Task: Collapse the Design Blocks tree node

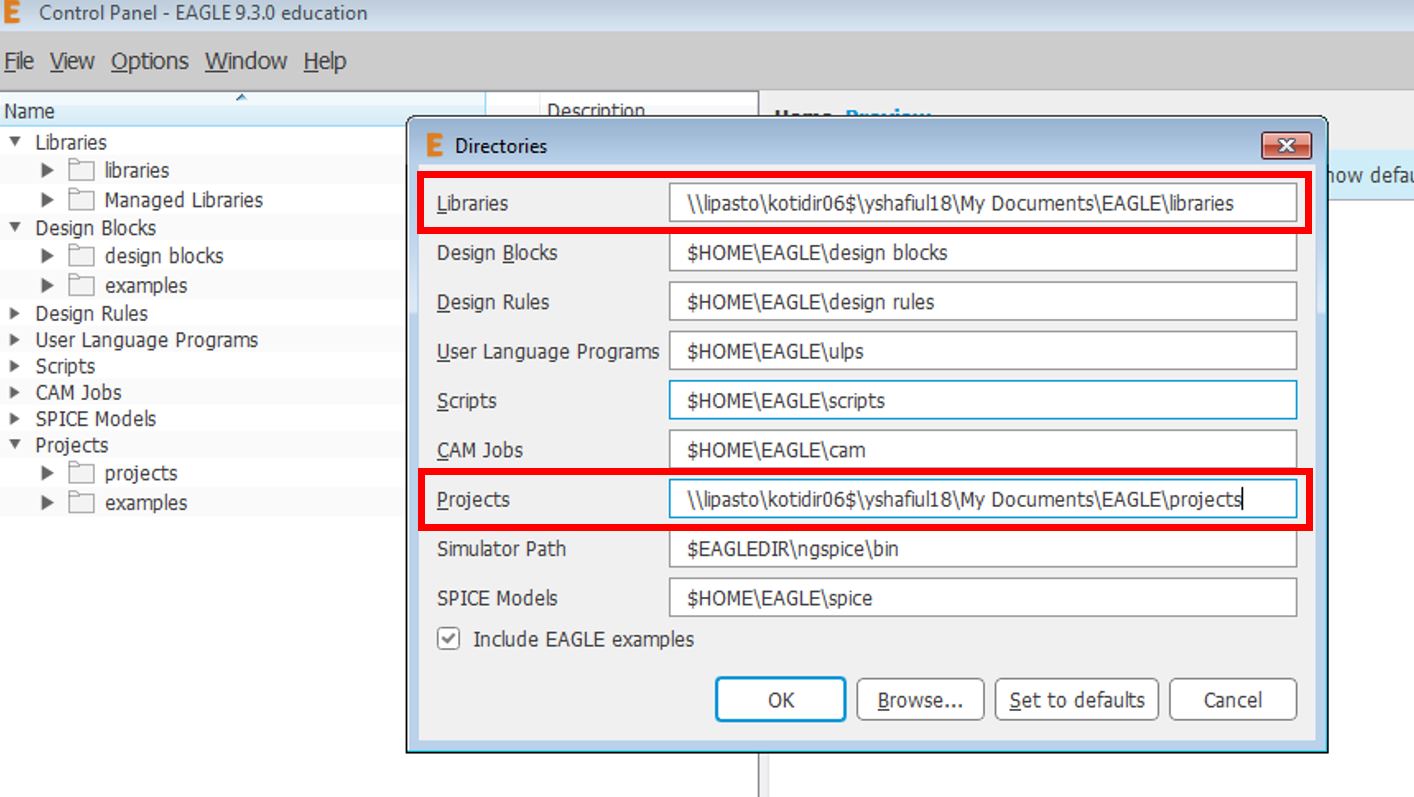Action: [x=15, y=227]
